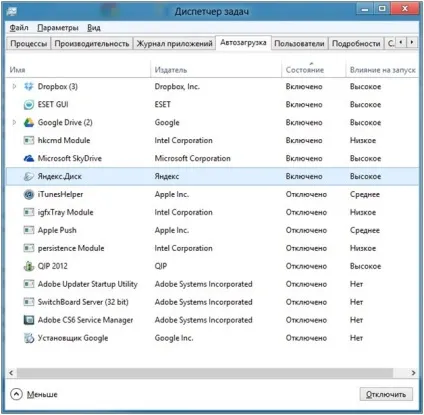Expand the Dropbox (3) group
The height and width of the screenshot is (415, 424).
point(14,87)
